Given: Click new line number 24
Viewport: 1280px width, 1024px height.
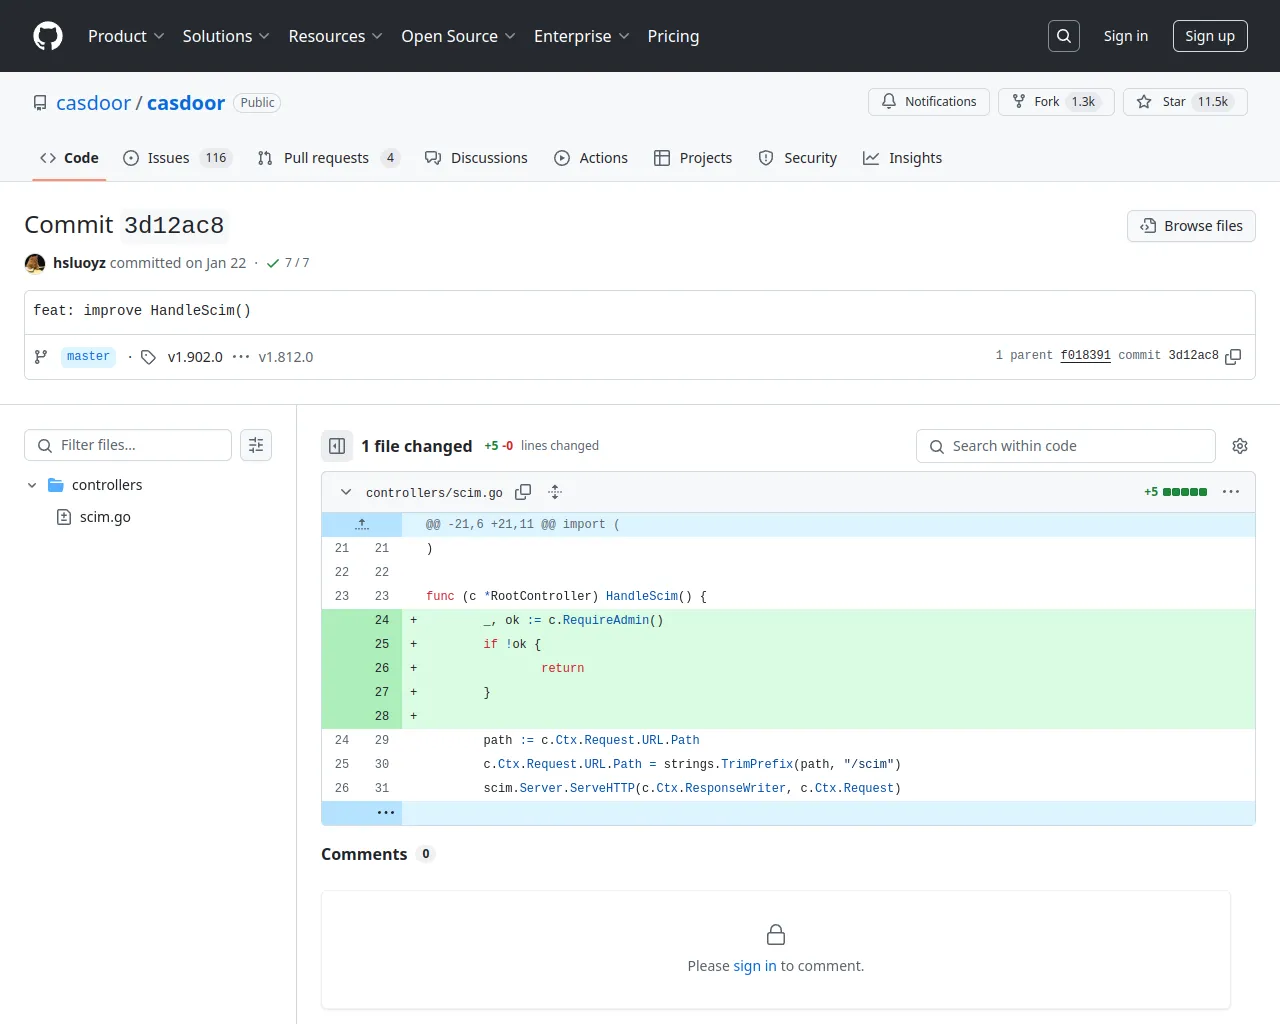Looking at the screenshot, I should click(x=382, y=620).
